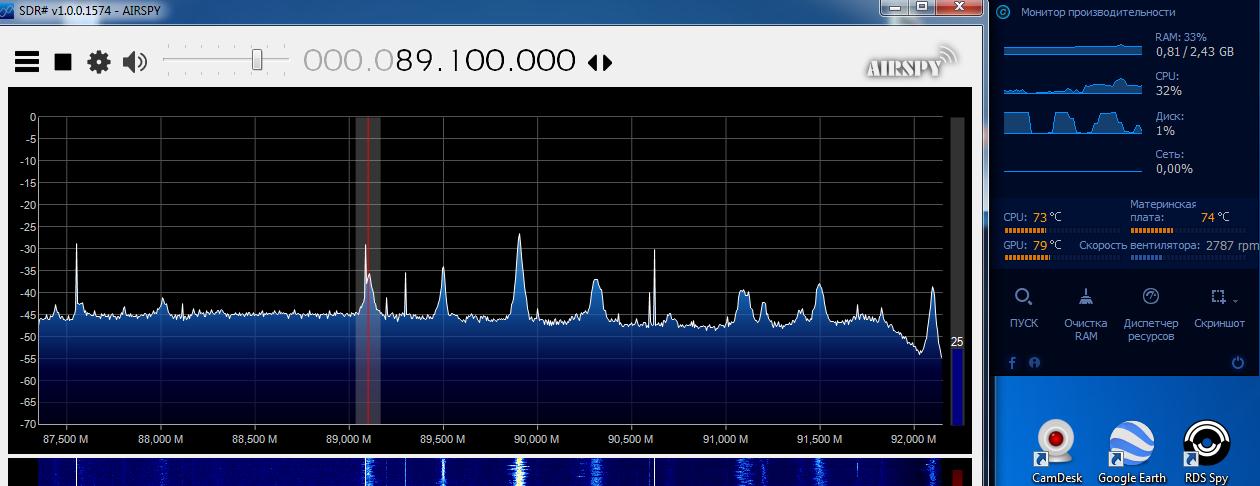
Task: Click the spectrum zoom bar on the right edge
Action: coord(957,270)
